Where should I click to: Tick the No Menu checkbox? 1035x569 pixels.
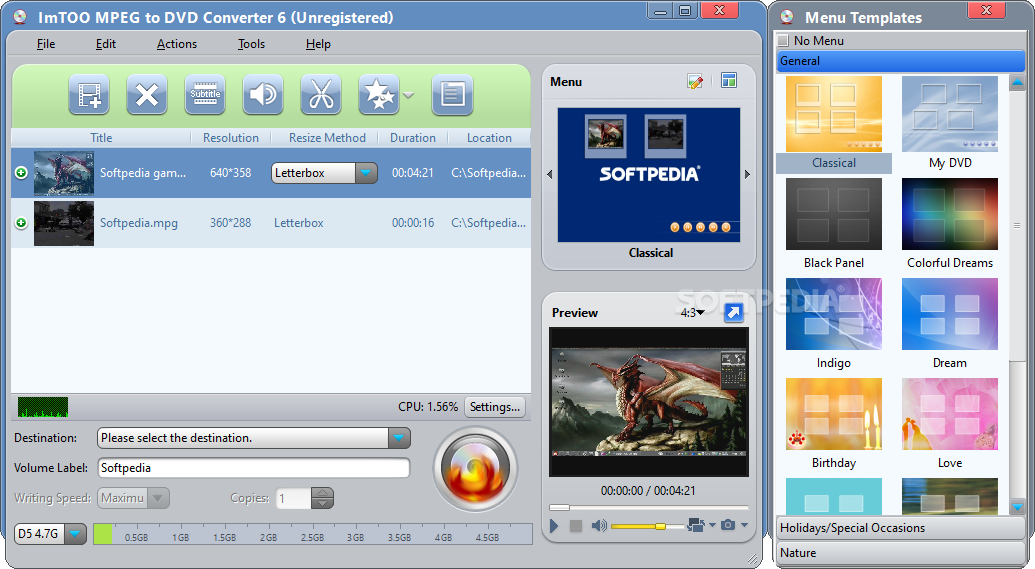[784, 40]
